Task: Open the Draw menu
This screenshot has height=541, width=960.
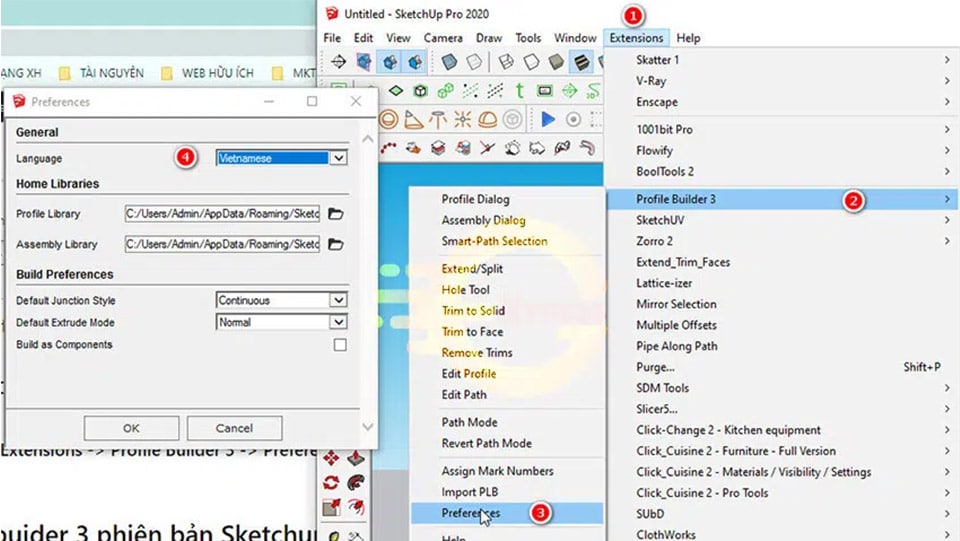Action: tap(489, 38)
